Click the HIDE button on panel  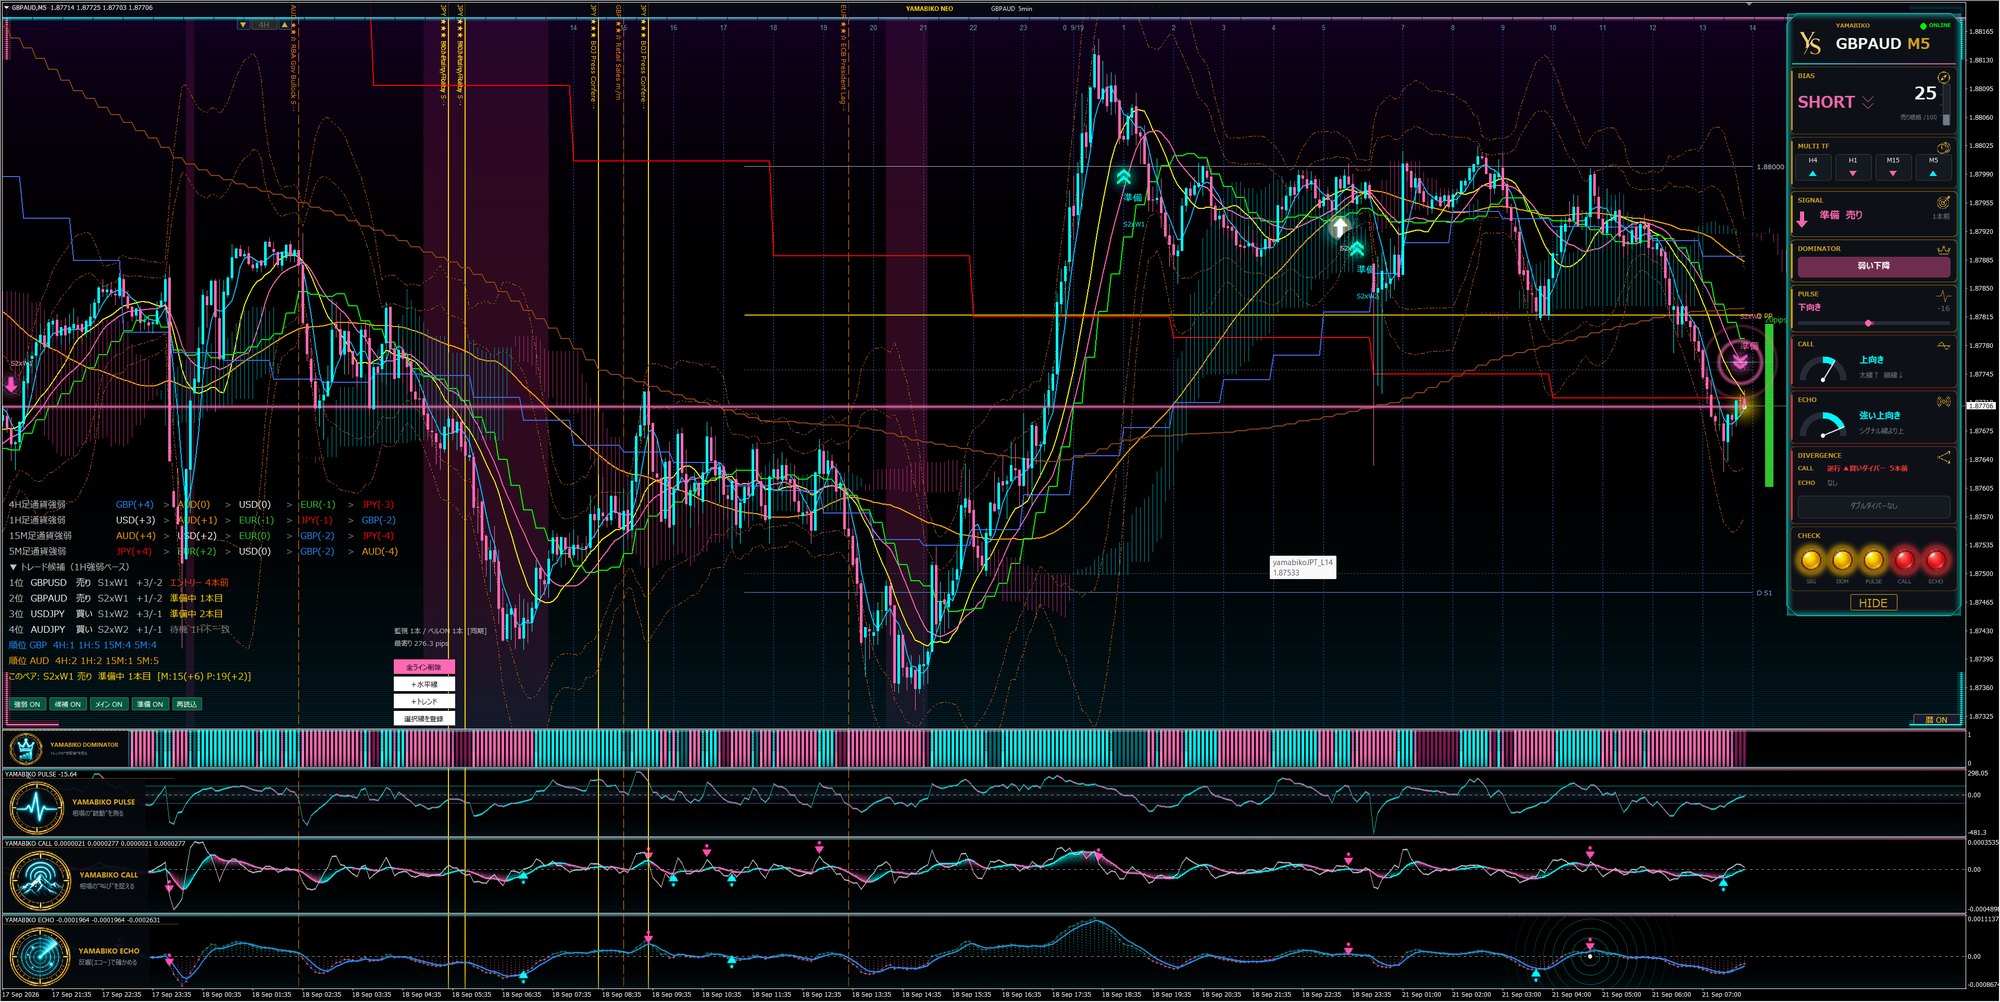coord(1873,603)
